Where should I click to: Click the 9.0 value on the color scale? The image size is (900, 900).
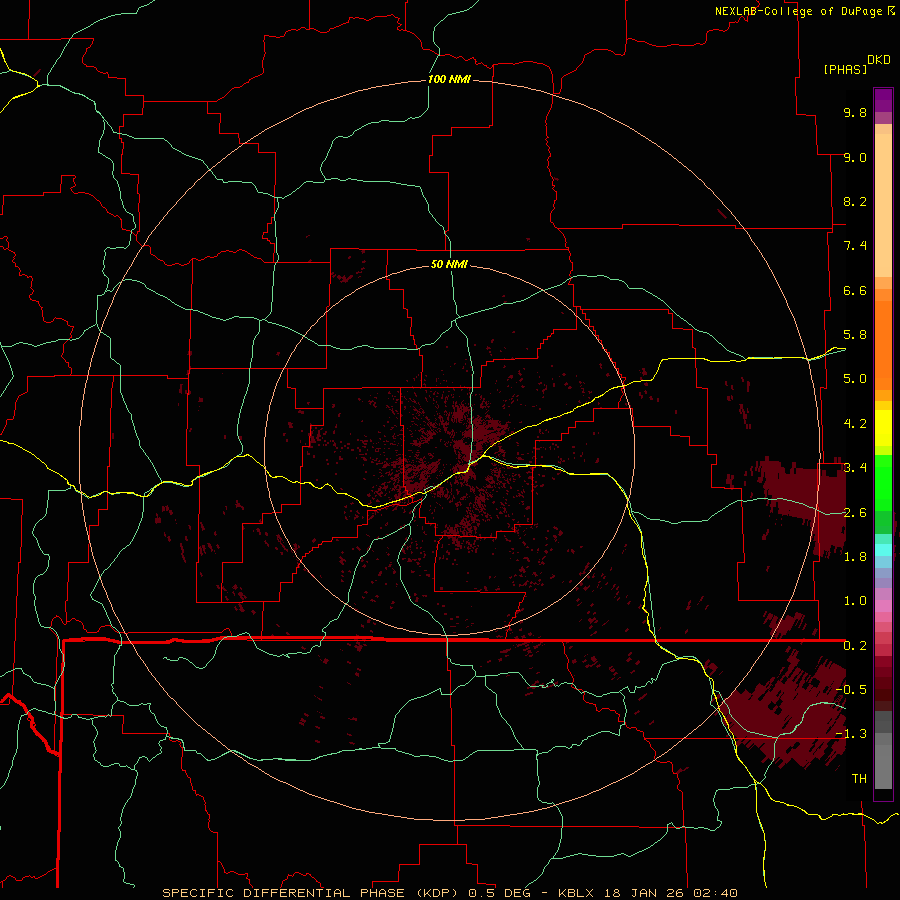855,158
